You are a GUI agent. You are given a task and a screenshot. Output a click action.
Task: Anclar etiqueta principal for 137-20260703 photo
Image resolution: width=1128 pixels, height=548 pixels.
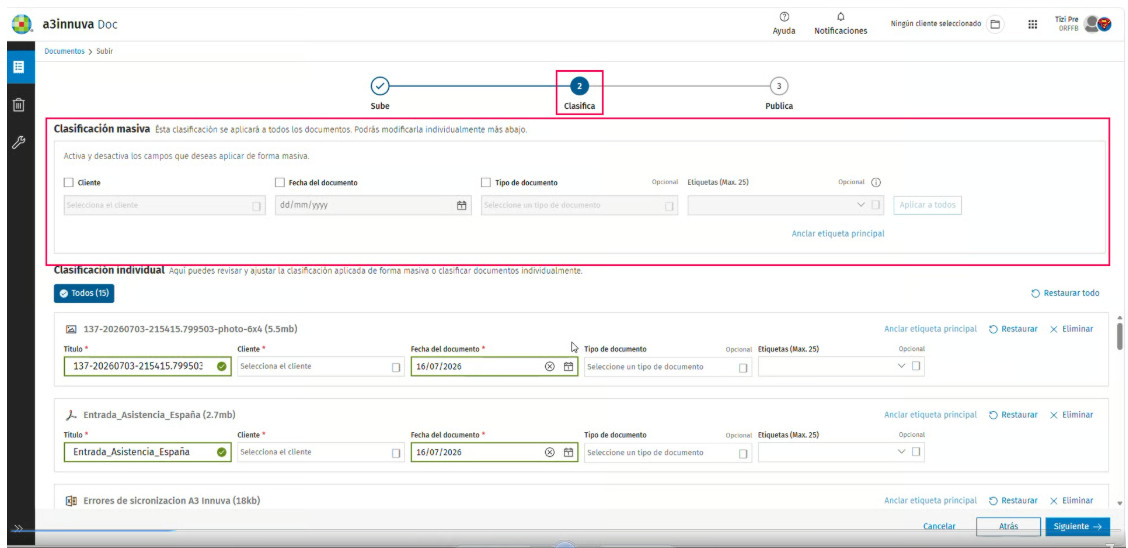930,329
